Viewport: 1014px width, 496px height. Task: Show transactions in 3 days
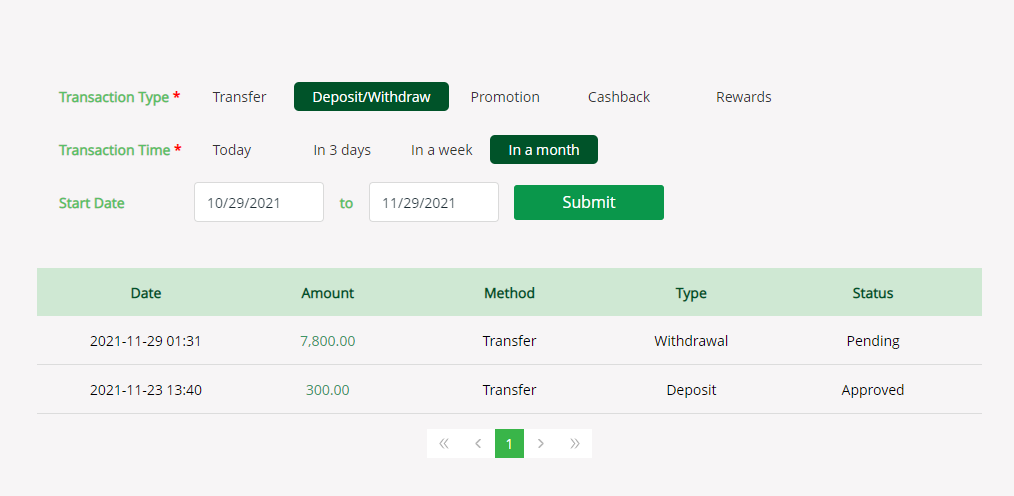342,150
